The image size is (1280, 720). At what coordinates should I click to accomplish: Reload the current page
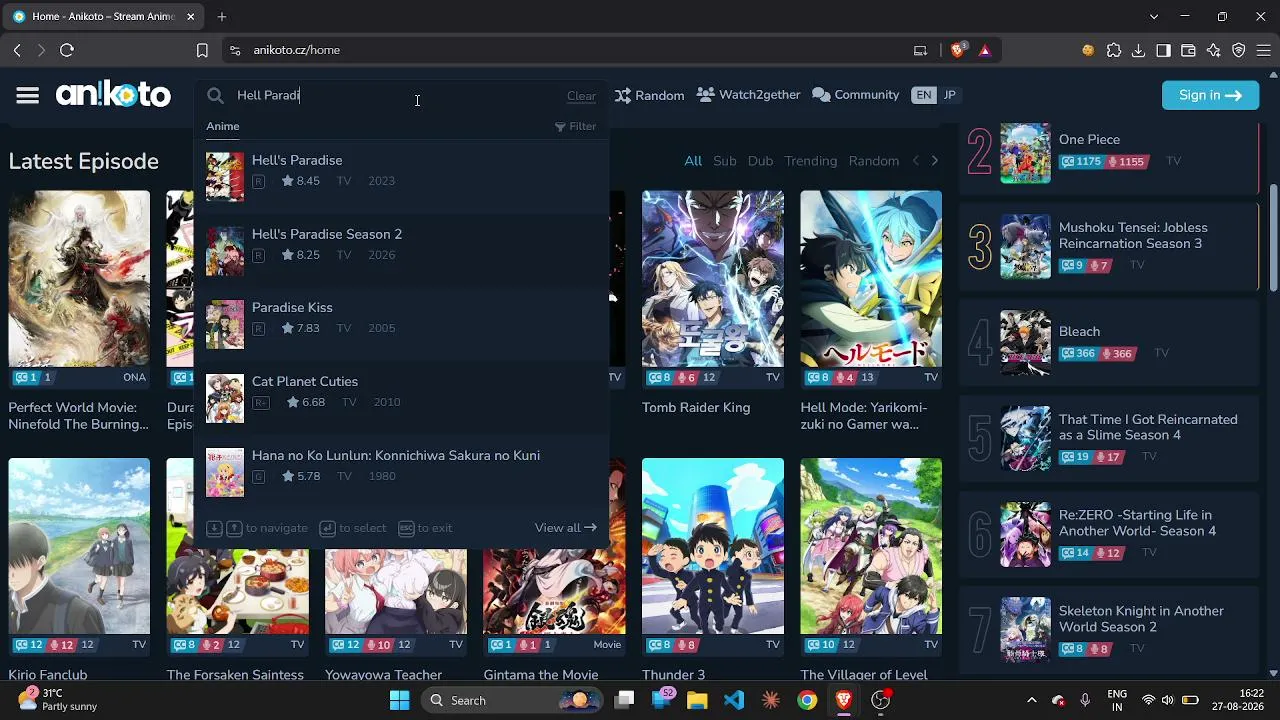tap(67, 50)
